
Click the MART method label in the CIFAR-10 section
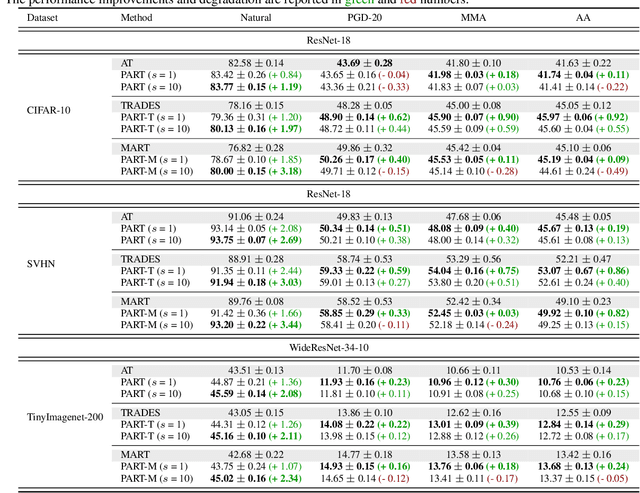136,147
